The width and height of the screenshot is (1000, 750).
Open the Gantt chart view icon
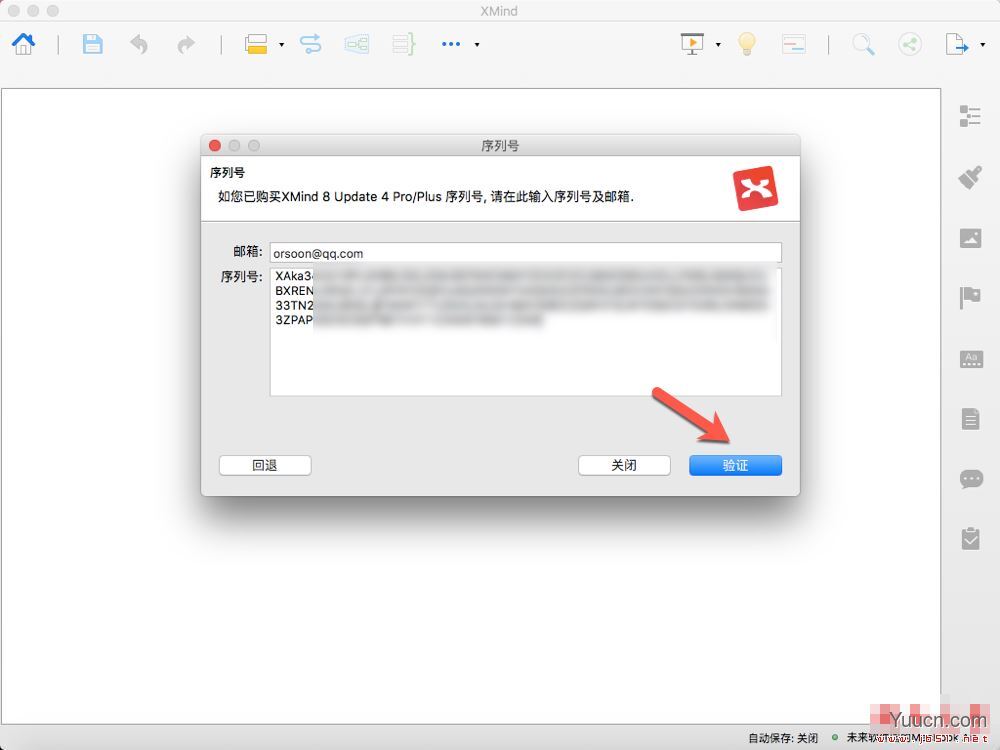point(794,44)
